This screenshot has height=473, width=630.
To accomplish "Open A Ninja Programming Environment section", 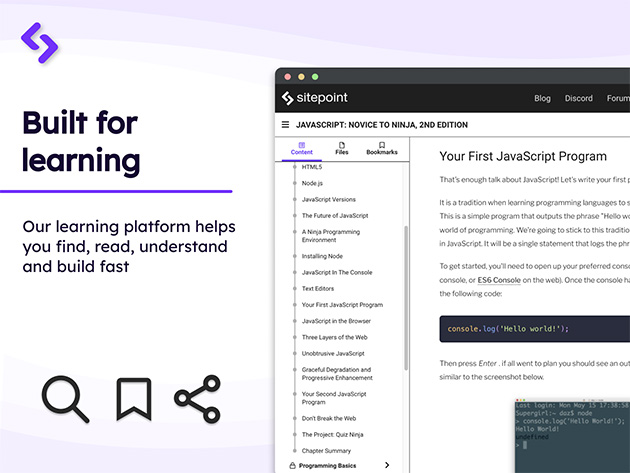I will (x=331, y=236).
